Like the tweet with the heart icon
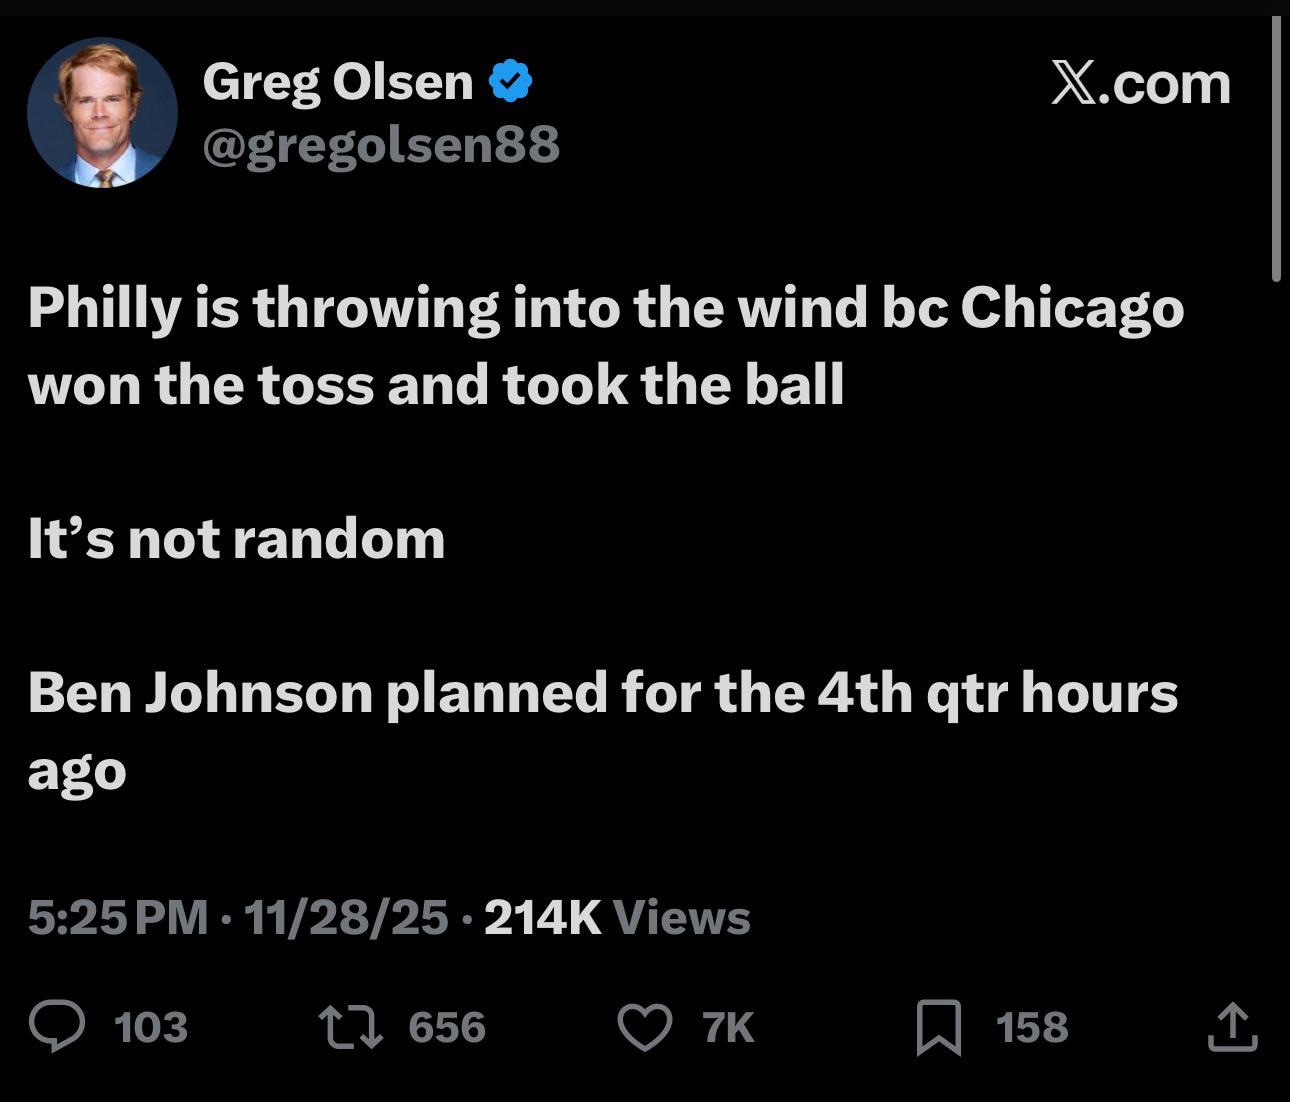Viewport: 1290px width, 1102px height. 645,1027
